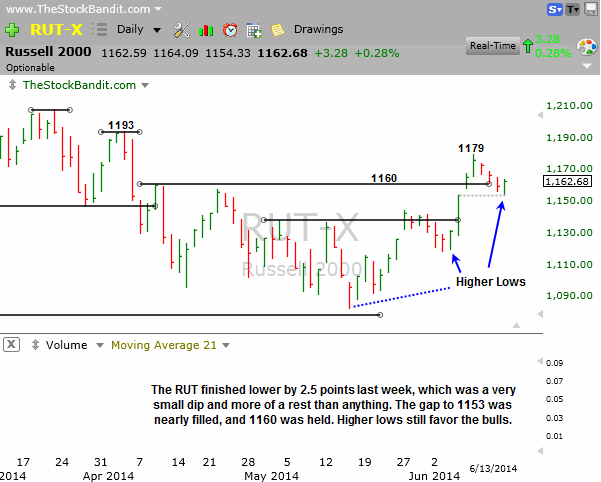Click the 6/13/2014 date label
This screenshot has height=482, width=601.
tap(493, 468)
